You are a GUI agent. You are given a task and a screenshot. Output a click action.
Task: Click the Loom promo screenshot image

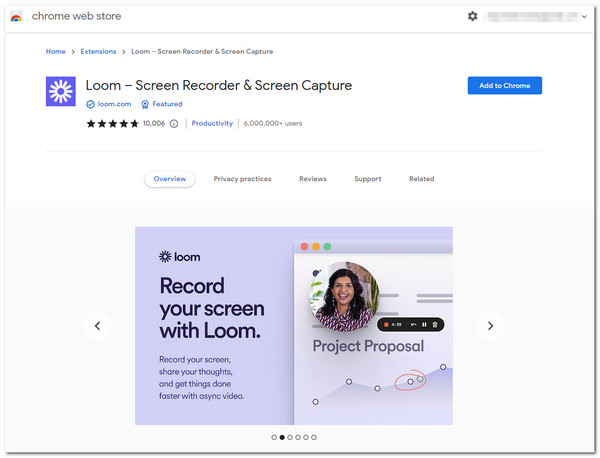pos(294,326)
